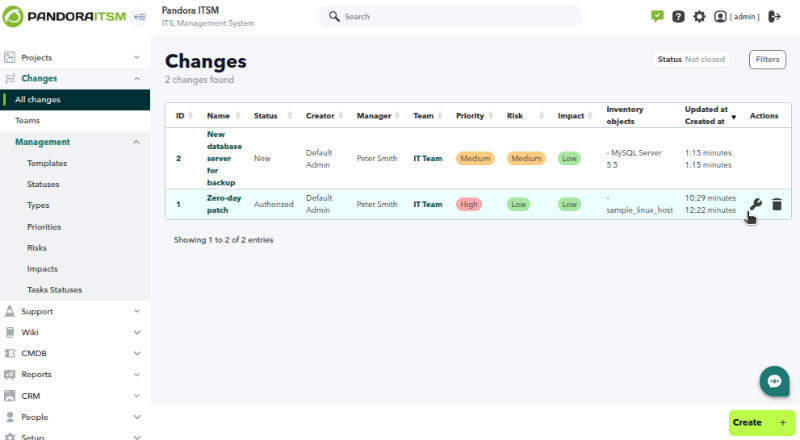Open the admin user profile icon
The height and width of the screenshot is (440, 800).
[x=720, y=17]
